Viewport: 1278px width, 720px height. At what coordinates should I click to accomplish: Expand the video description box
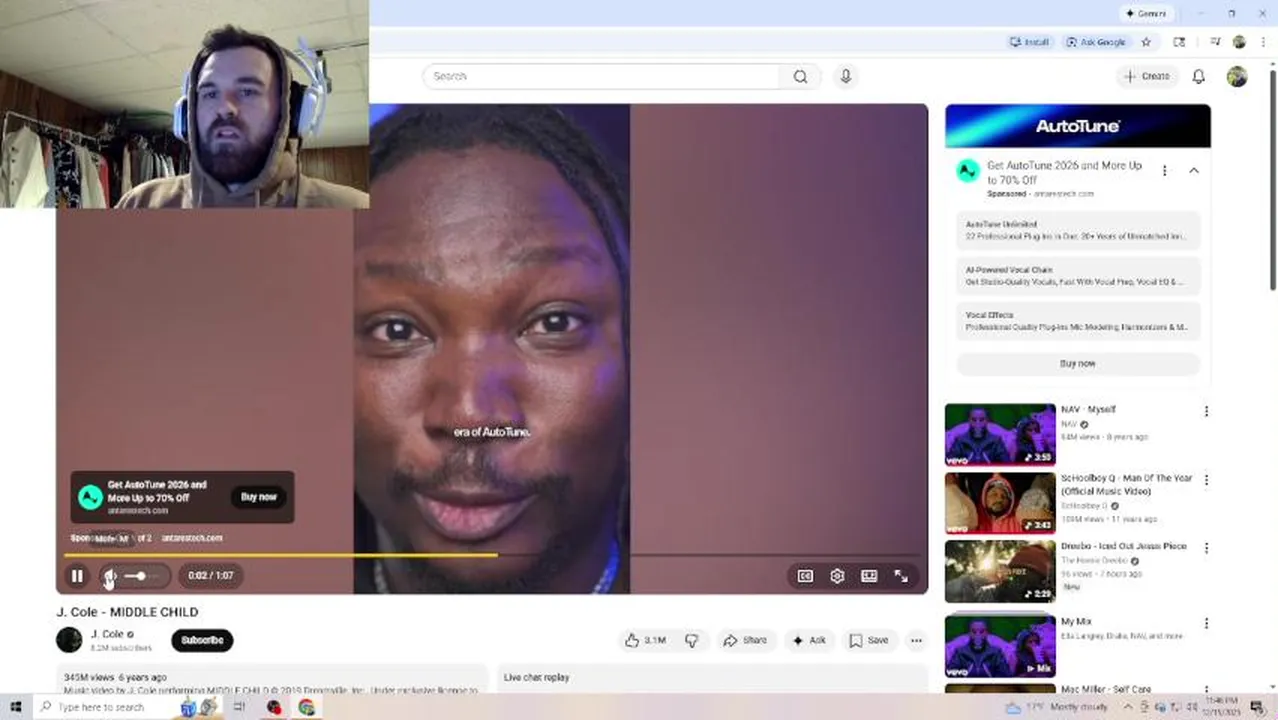pyautogui.click(x=272, y=680)
